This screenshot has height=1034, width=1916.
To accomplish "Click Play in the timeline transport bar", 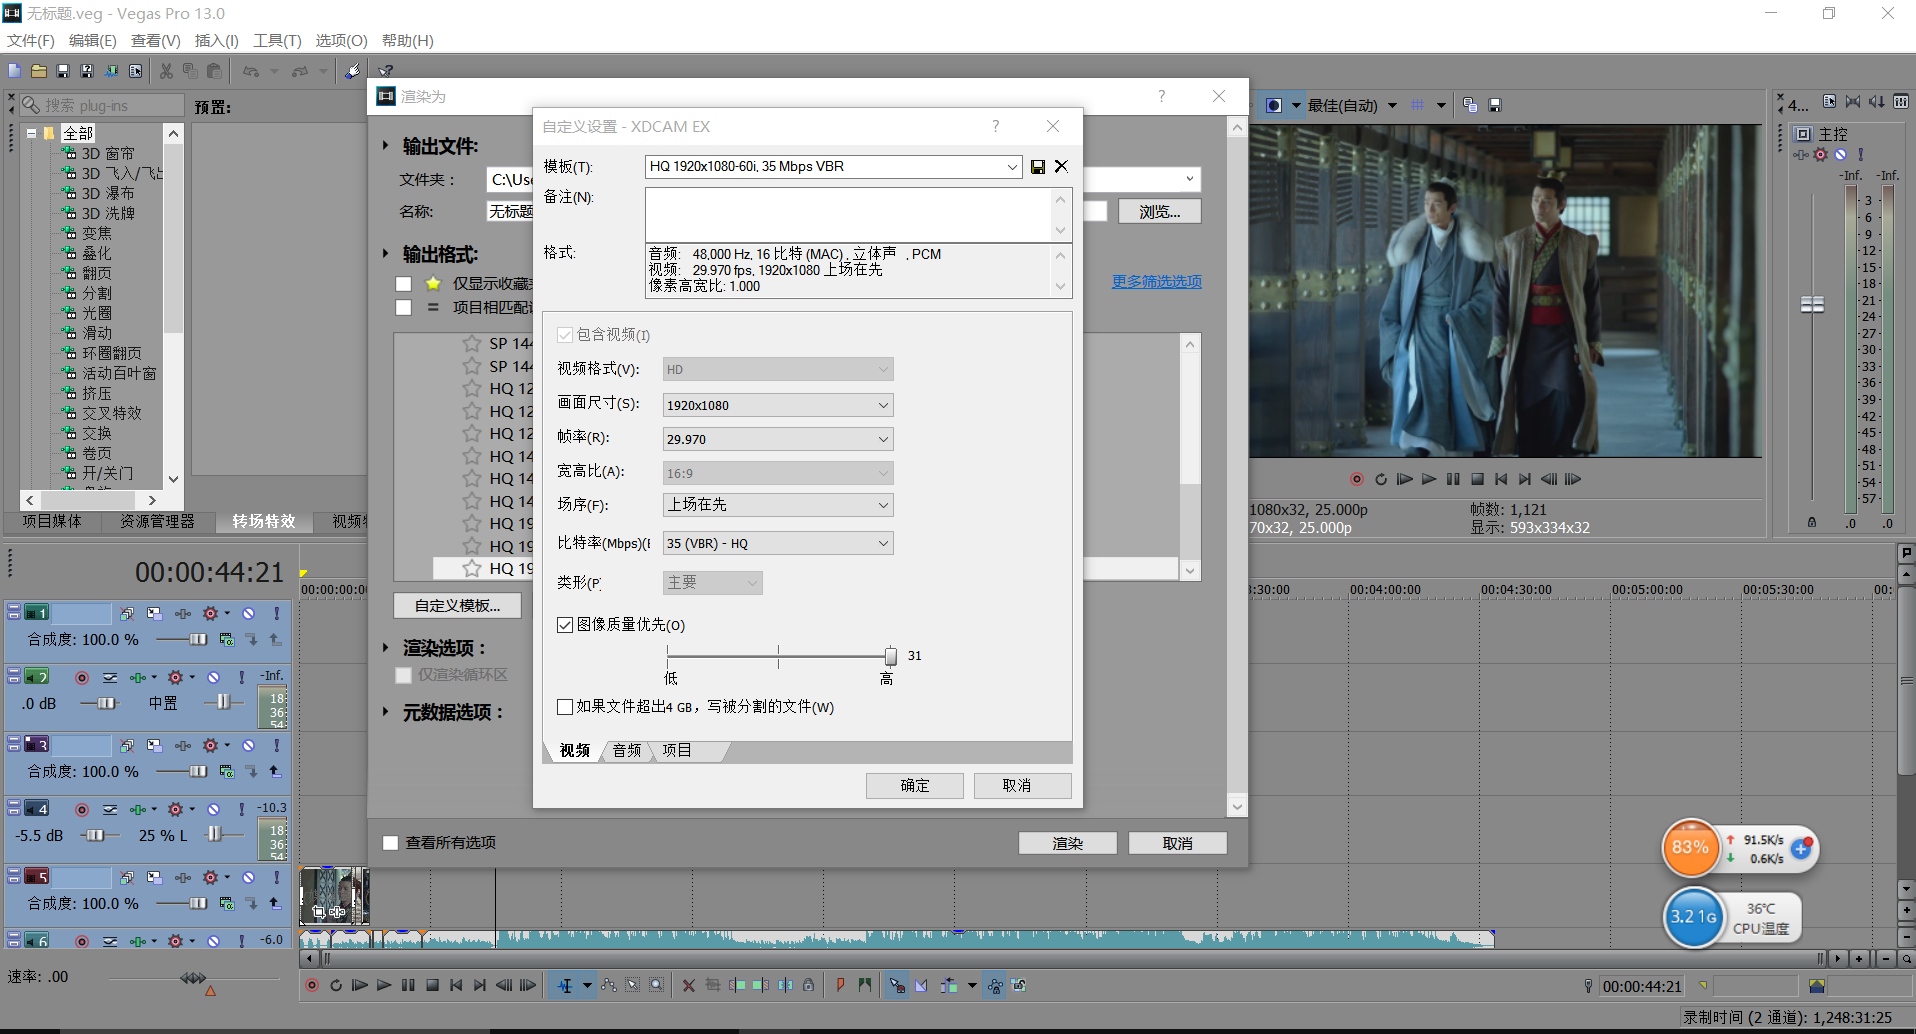I will tap(384, 985).
